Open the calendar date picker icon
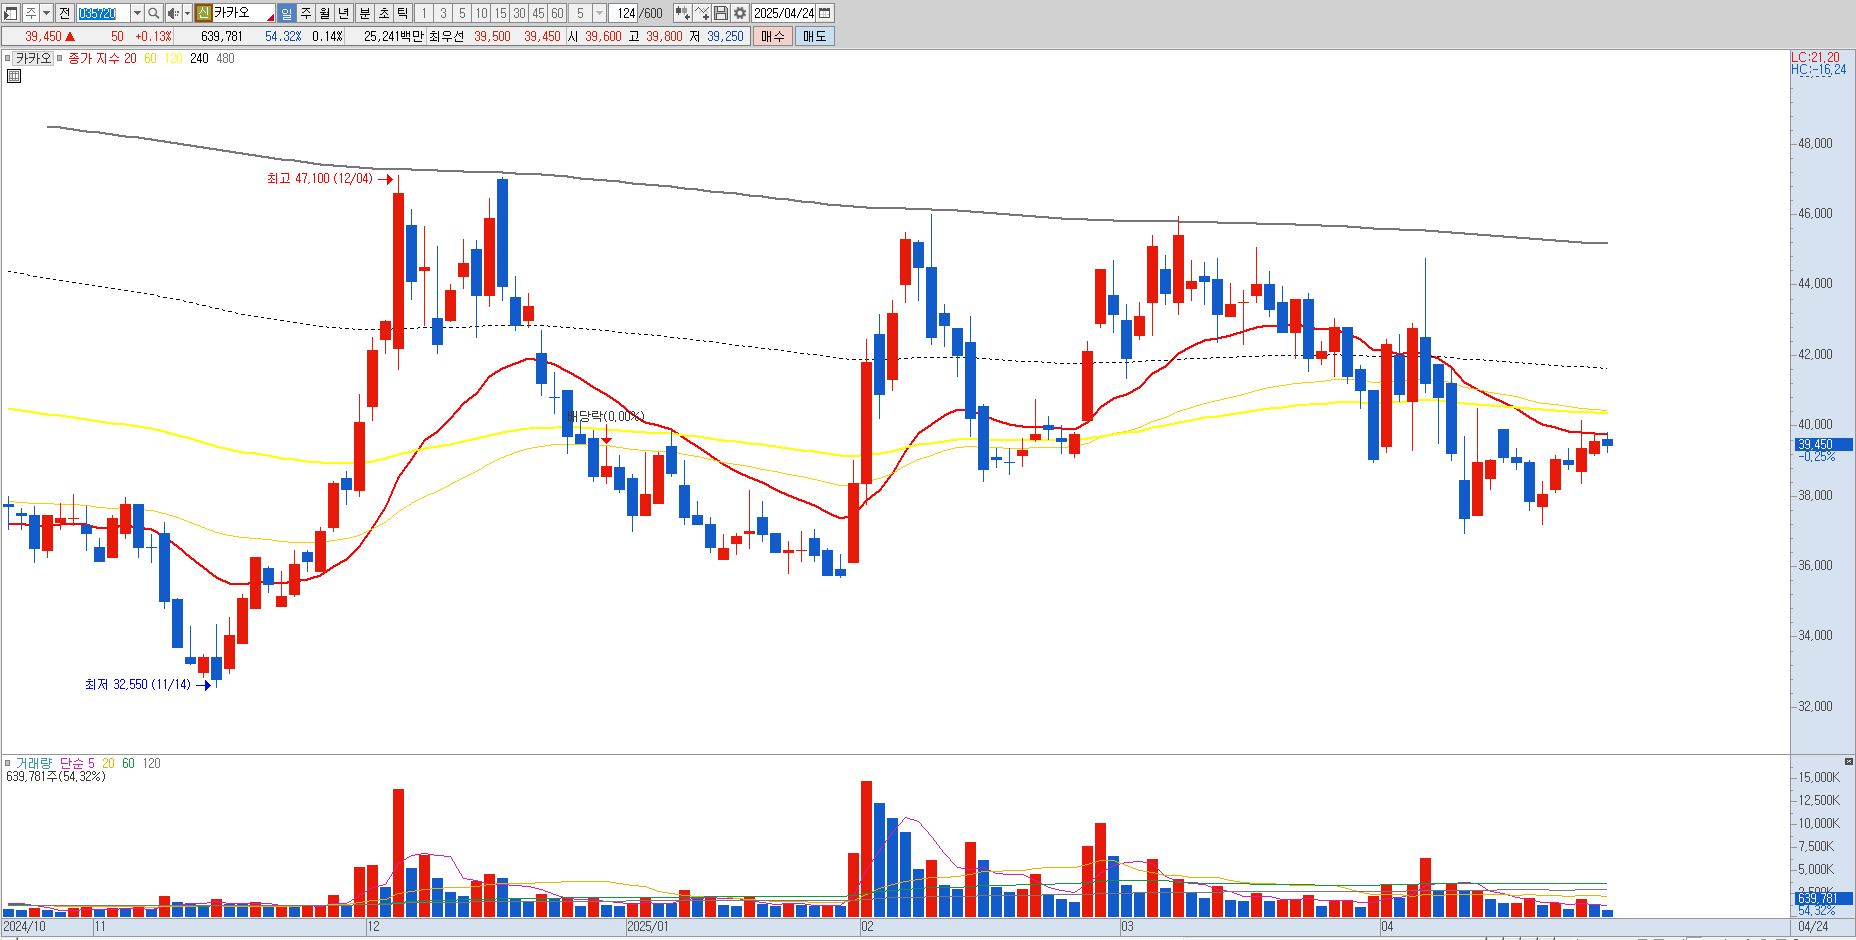1856x940 pixels. coord(825,13)
